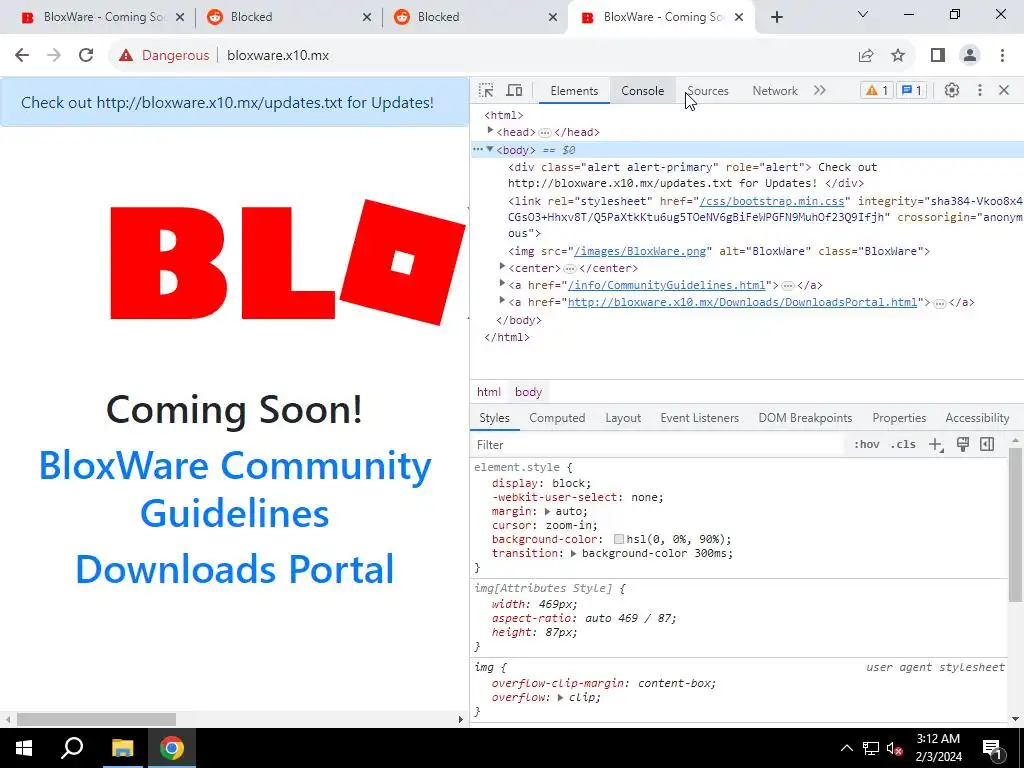Expand the center element node
This screenshot has width=1024, height=768.
pos(502,266)
